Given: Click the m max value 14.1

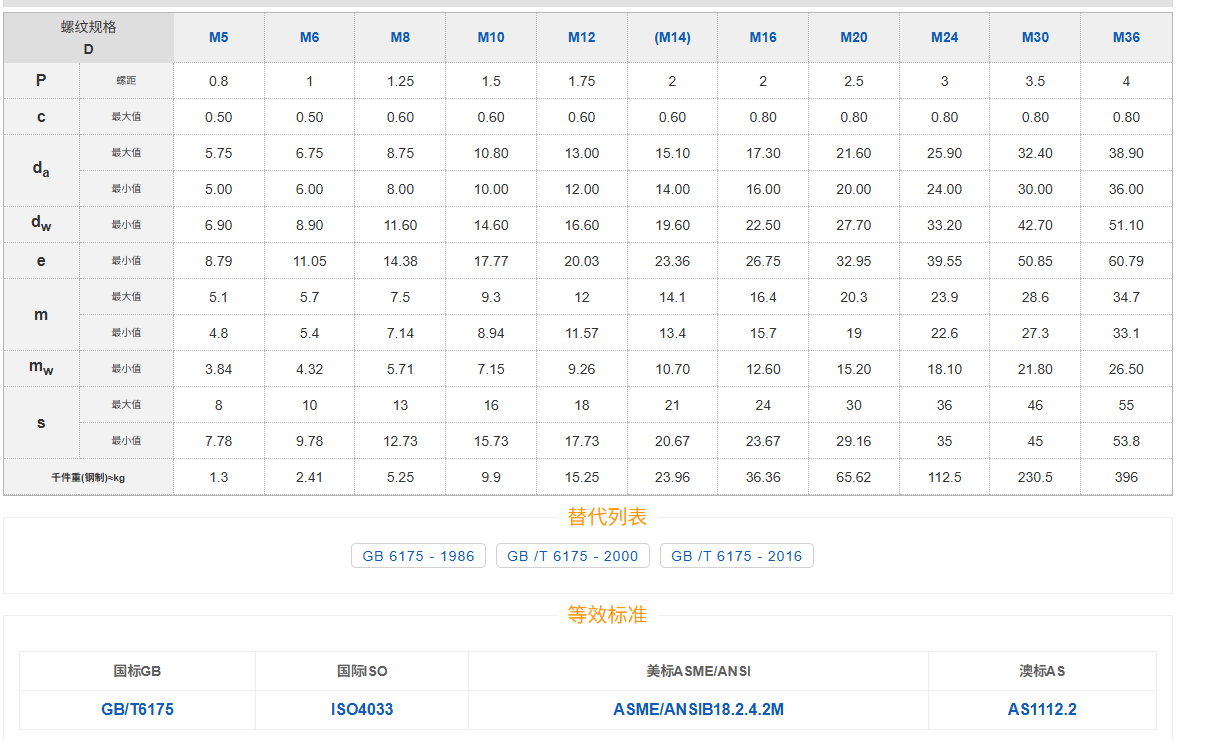Looking at the screenshot, I should pyautogui.click(x=672, y=297).
